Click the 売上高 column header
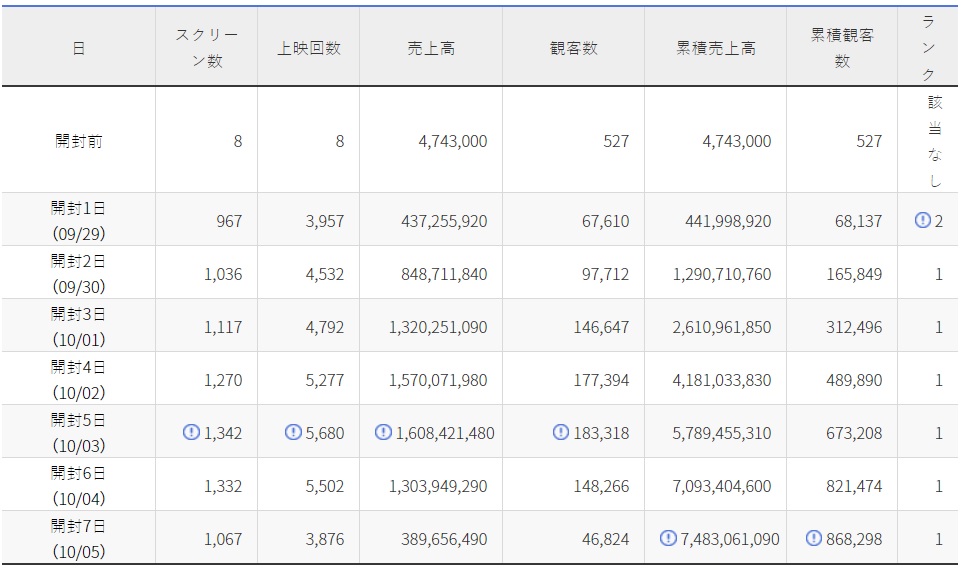The image size is (963, 572). pos(431,48)
